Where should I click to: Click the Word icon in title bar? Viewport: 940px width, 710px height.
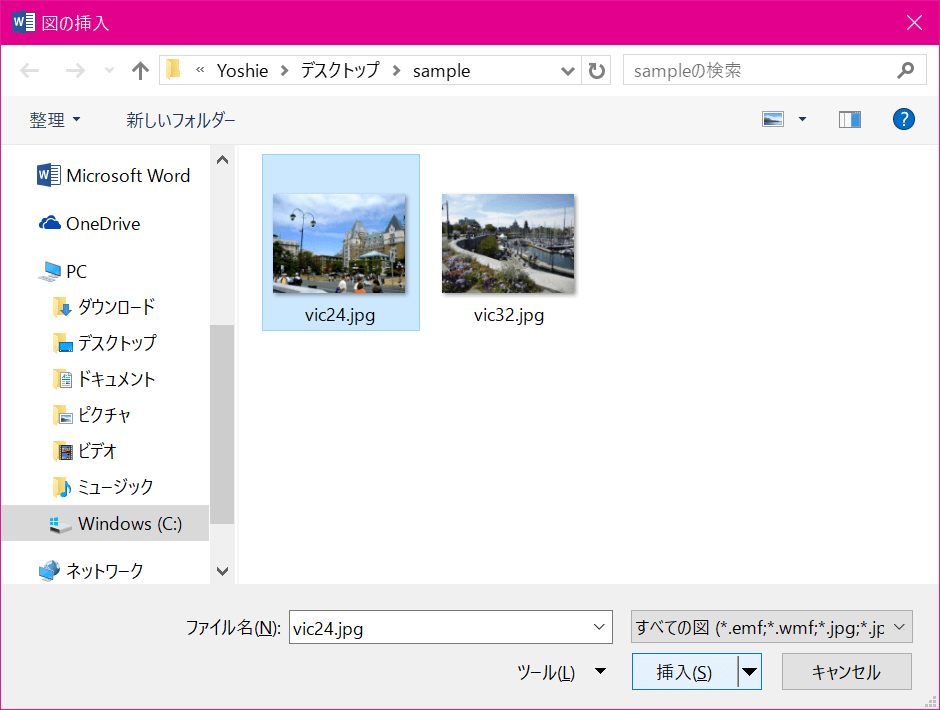(x=23, y=23)
